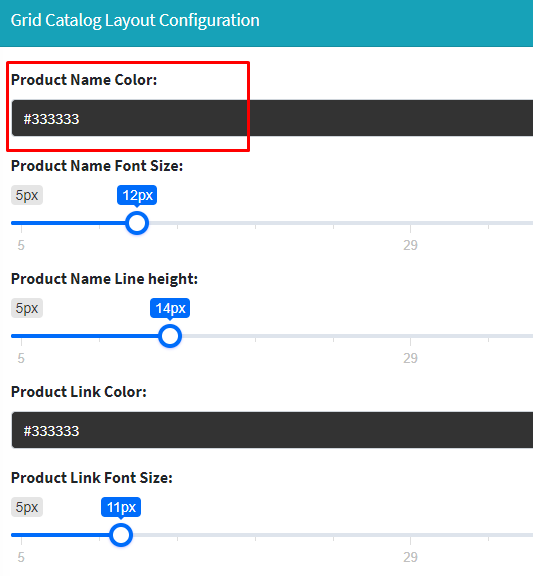This screenshot has height=576, width=533.
Task: Click the 5 minimum tick of Name Font Size slider
Action: [21, 245]
